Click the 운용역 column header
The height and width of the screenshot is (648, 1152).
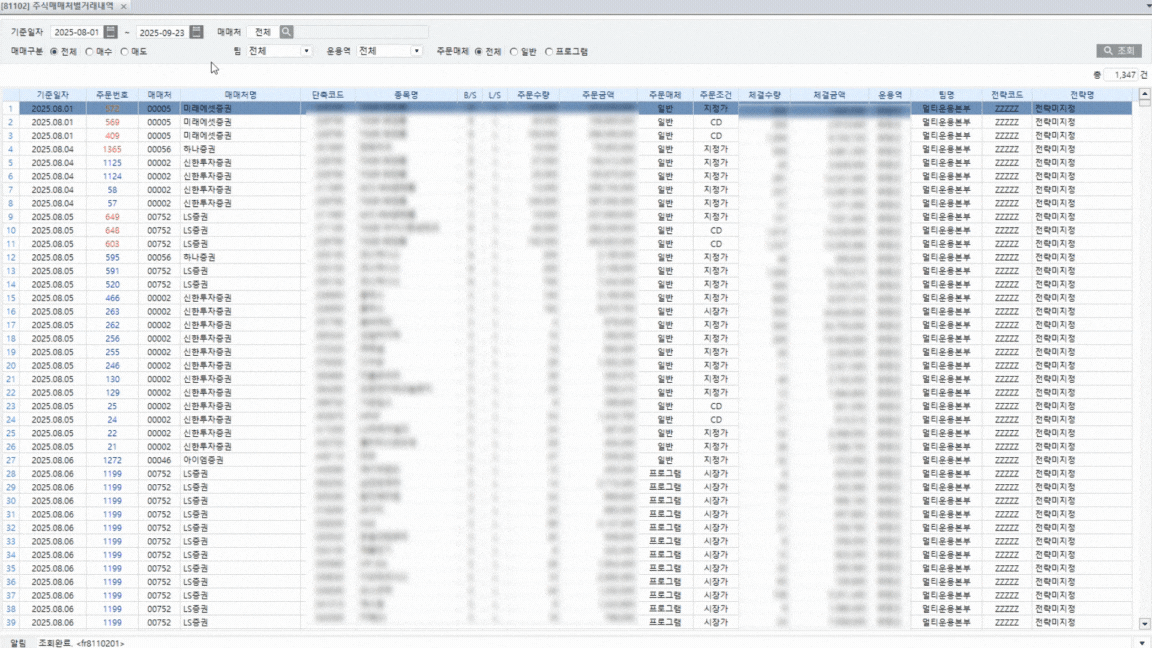[x=890, y=95]
